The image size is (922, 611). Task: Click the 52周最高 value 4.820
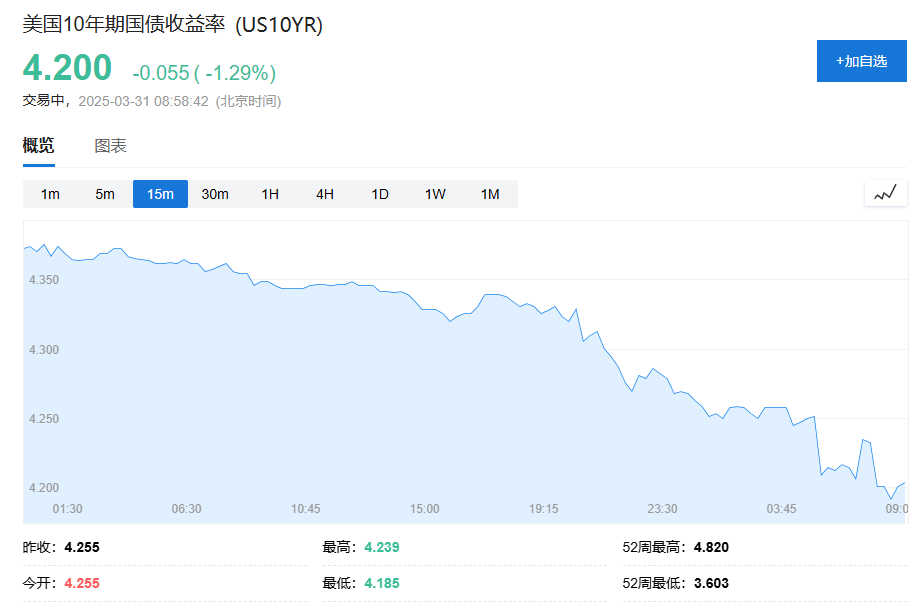711,547
